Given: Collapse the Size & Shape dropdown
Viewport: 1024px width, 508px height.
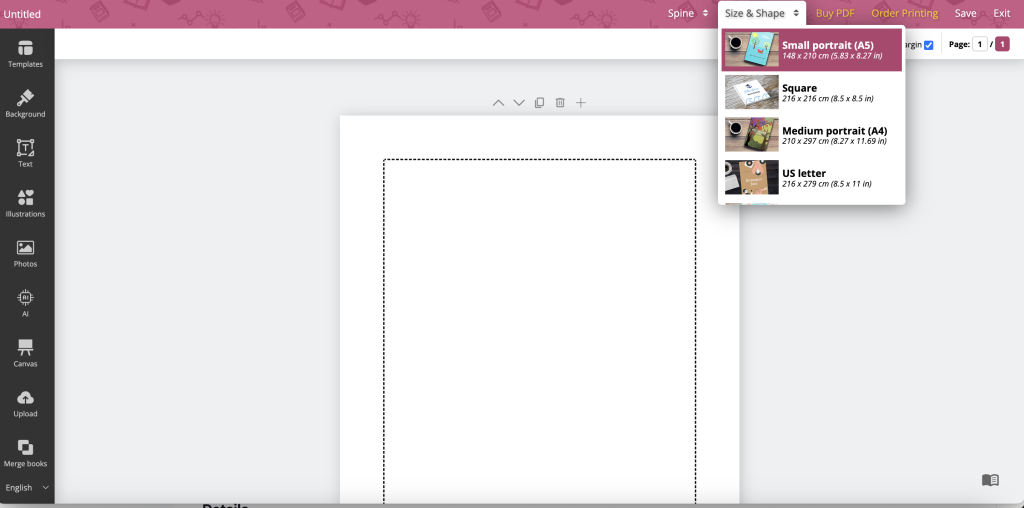Looking at the screenshot, I should pyautogui.click(x=762, y=13).
